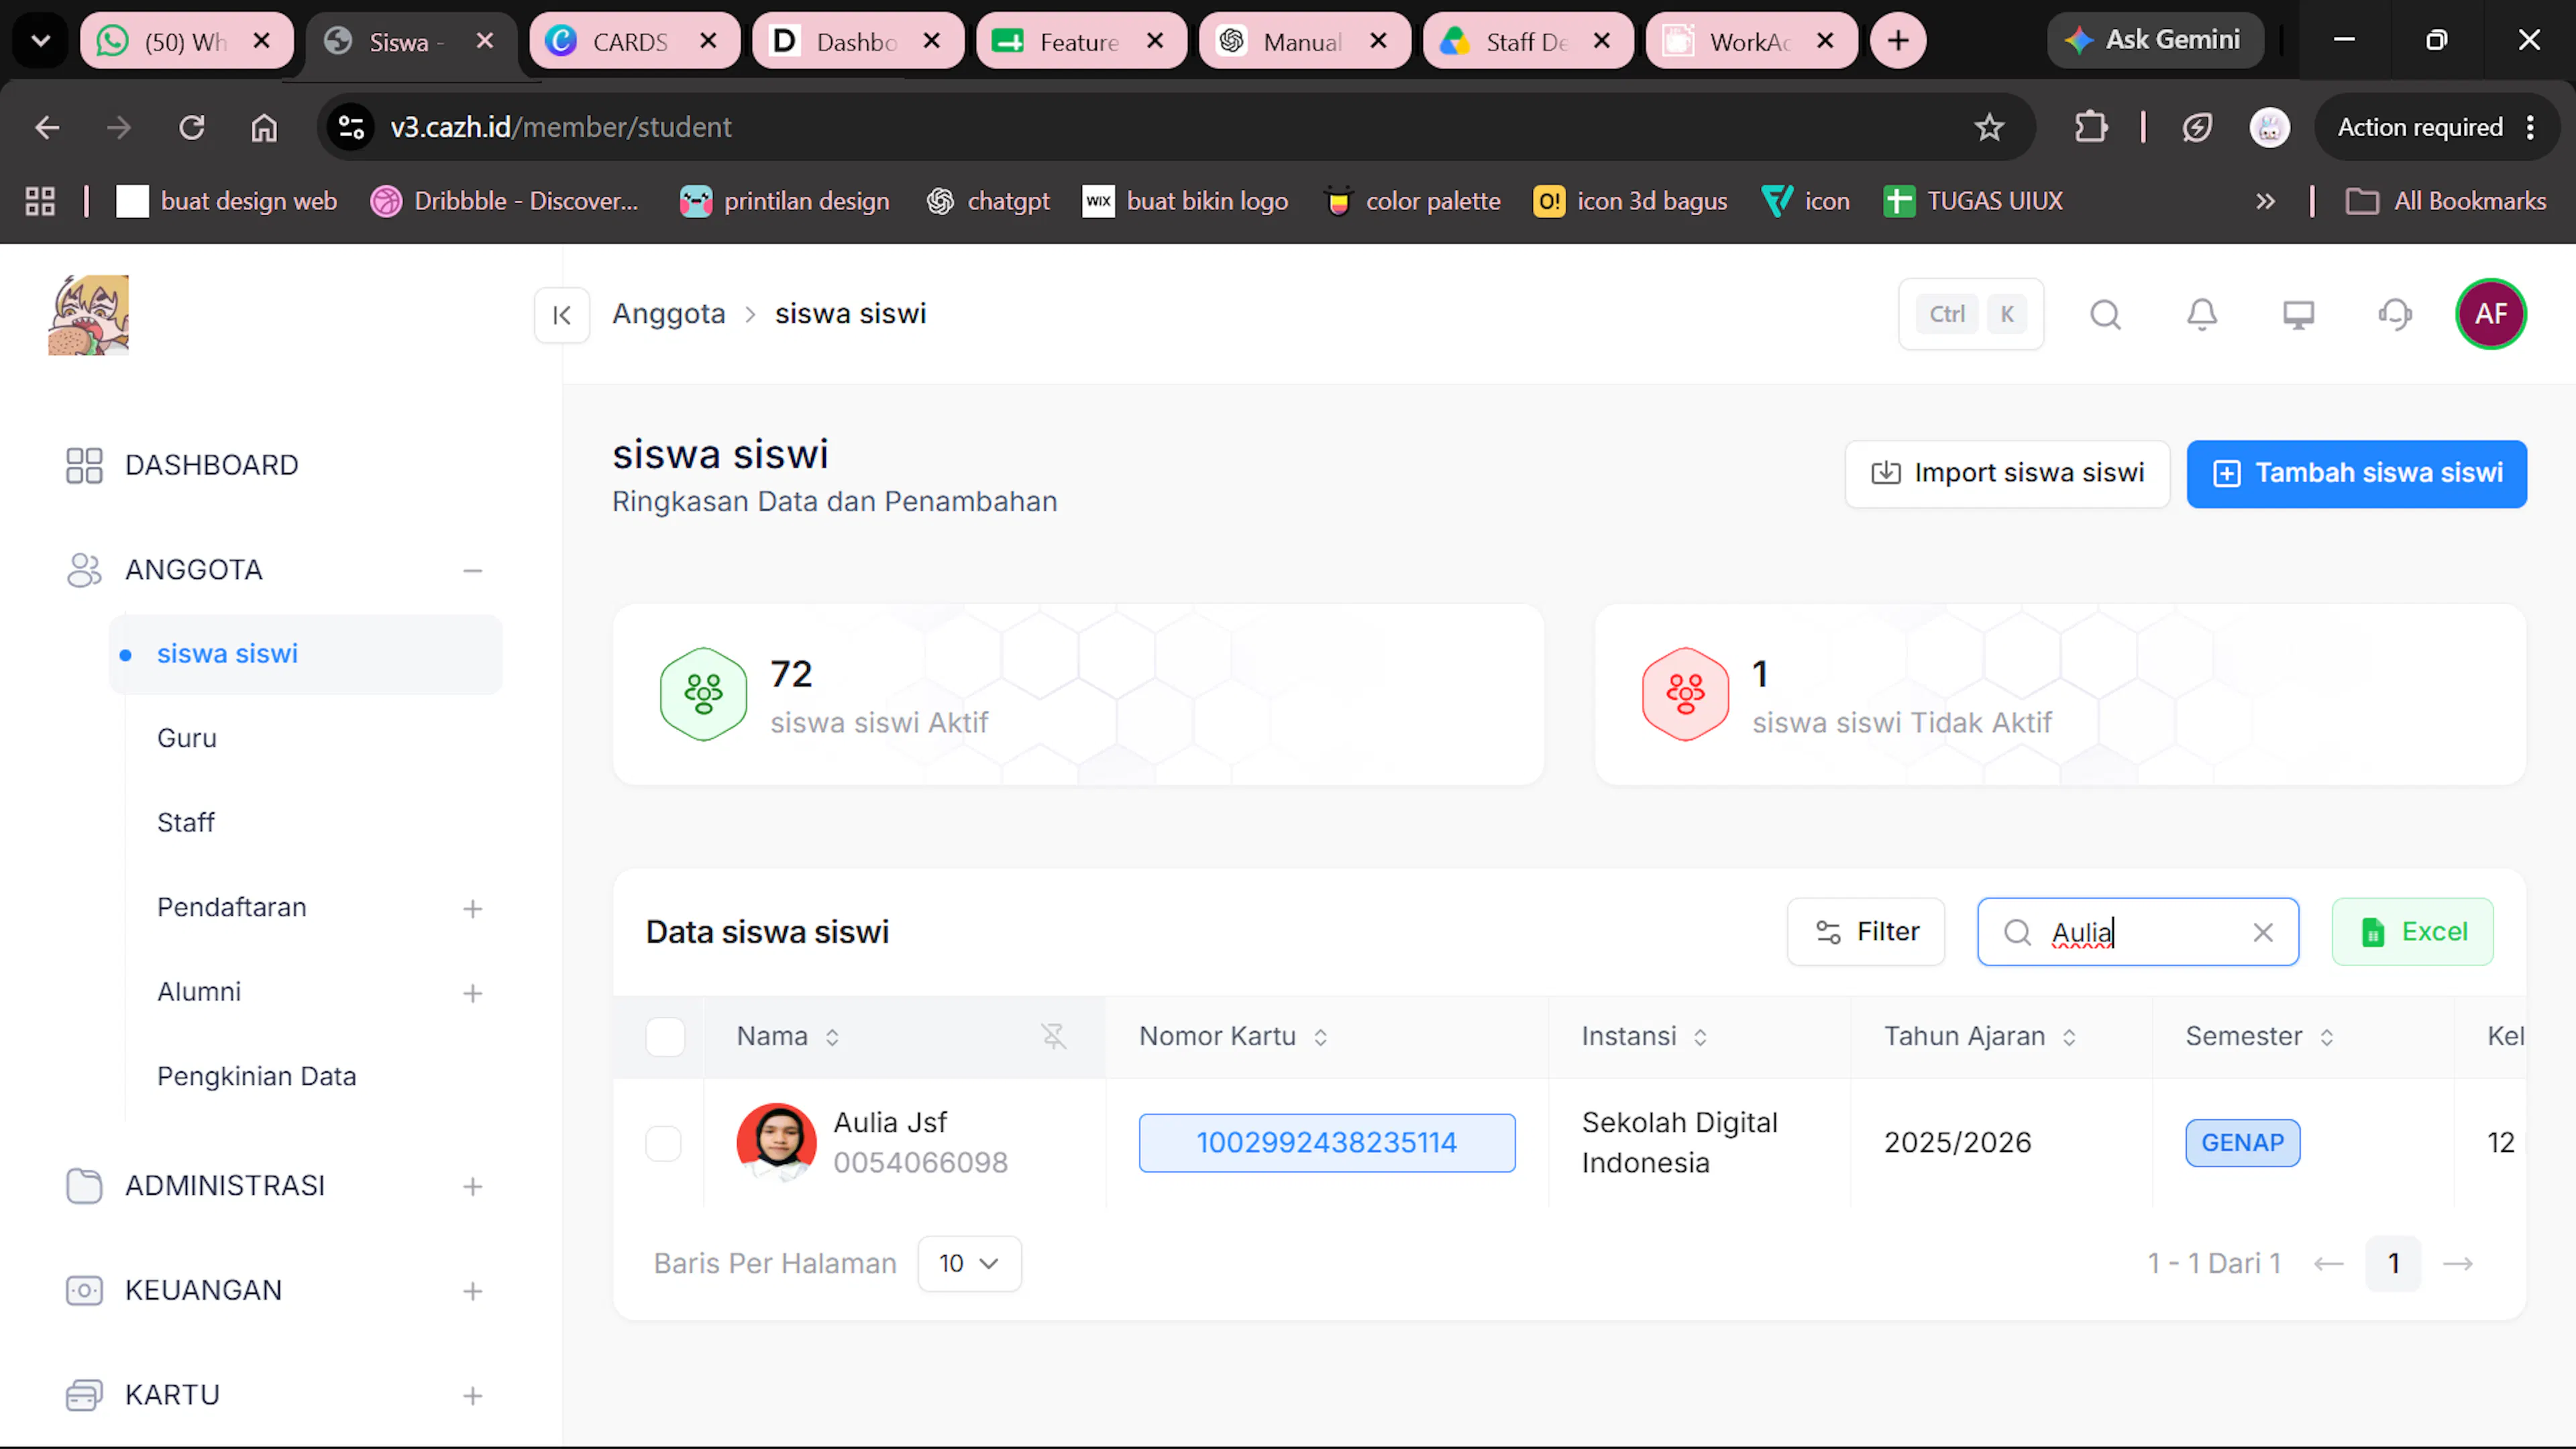
Task: Open the Chrome apps grid shortcut
Action: tap(40, 201)
